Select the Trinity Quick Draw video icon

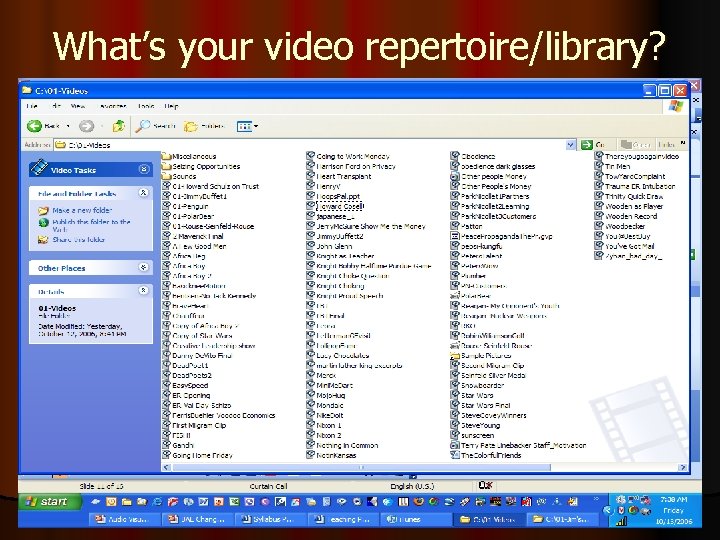point(599,196)
